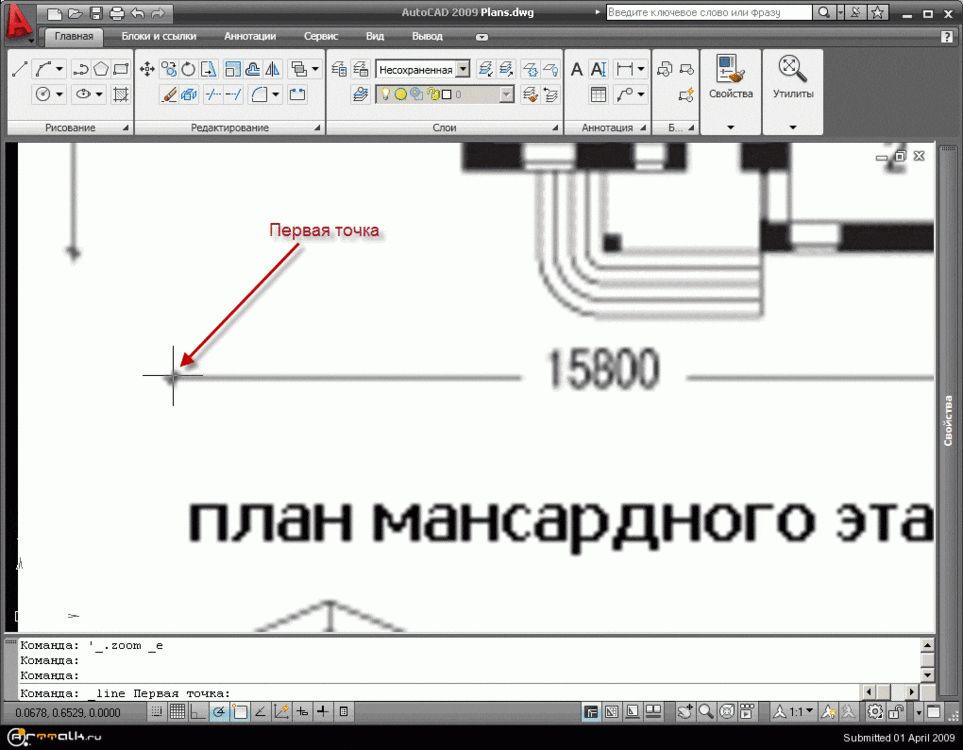The image size is (963, 750).
Task: Expand the Утилиты panel dropdown
Action: (792, 127)
